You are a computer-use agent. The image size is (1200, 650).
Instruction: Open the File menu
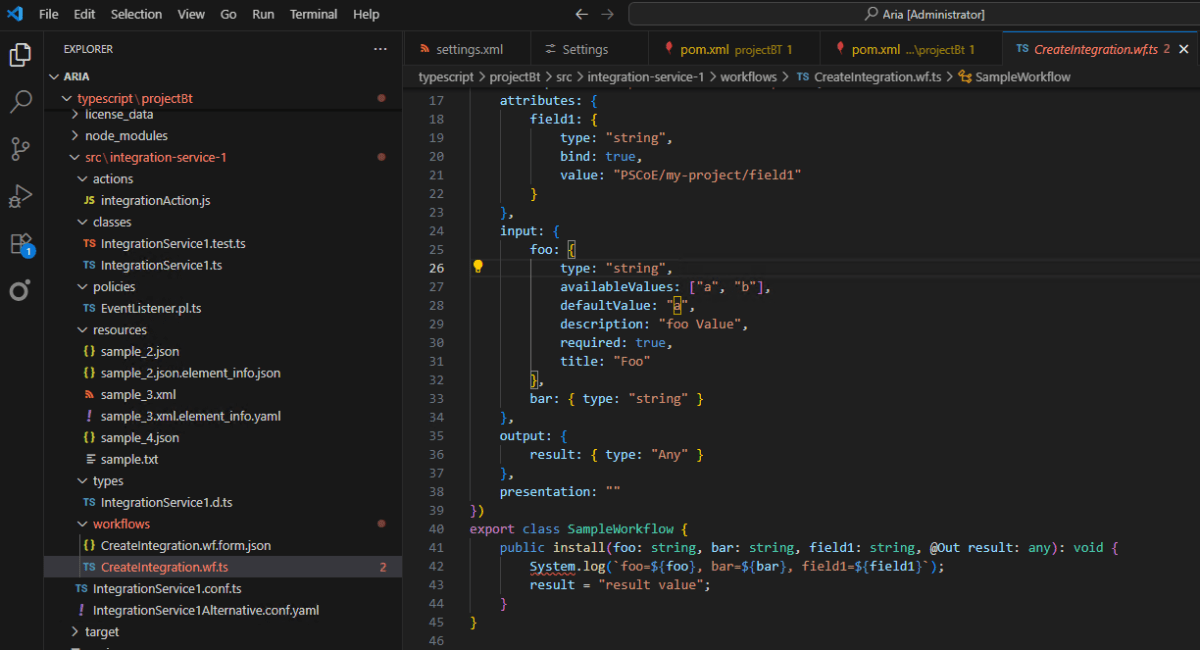pyautogui.click(x=48, y=14)
